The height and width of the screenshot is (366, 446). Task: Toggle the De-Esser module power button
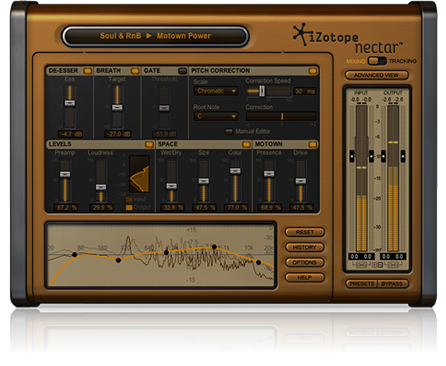coord(88,71)
